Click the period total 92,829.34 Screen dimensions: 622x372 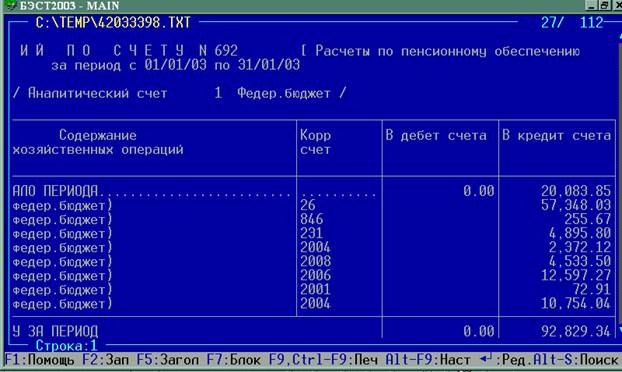576,331
